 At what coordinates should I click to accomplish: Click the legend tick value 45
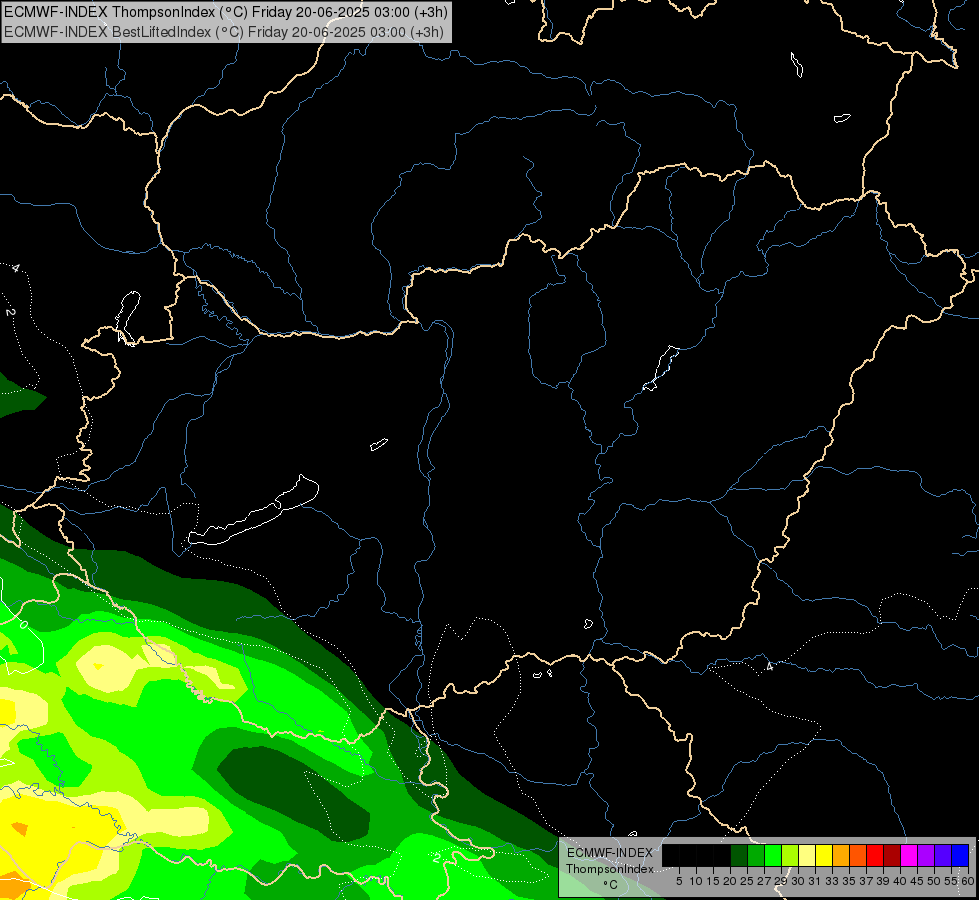point(917,881)
